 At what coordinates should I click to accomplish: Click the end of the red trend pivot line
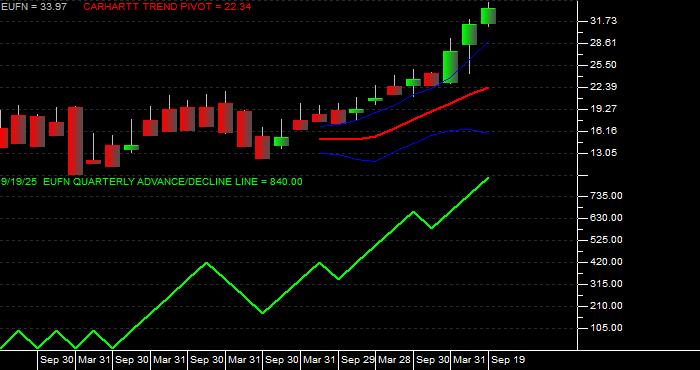488,87
